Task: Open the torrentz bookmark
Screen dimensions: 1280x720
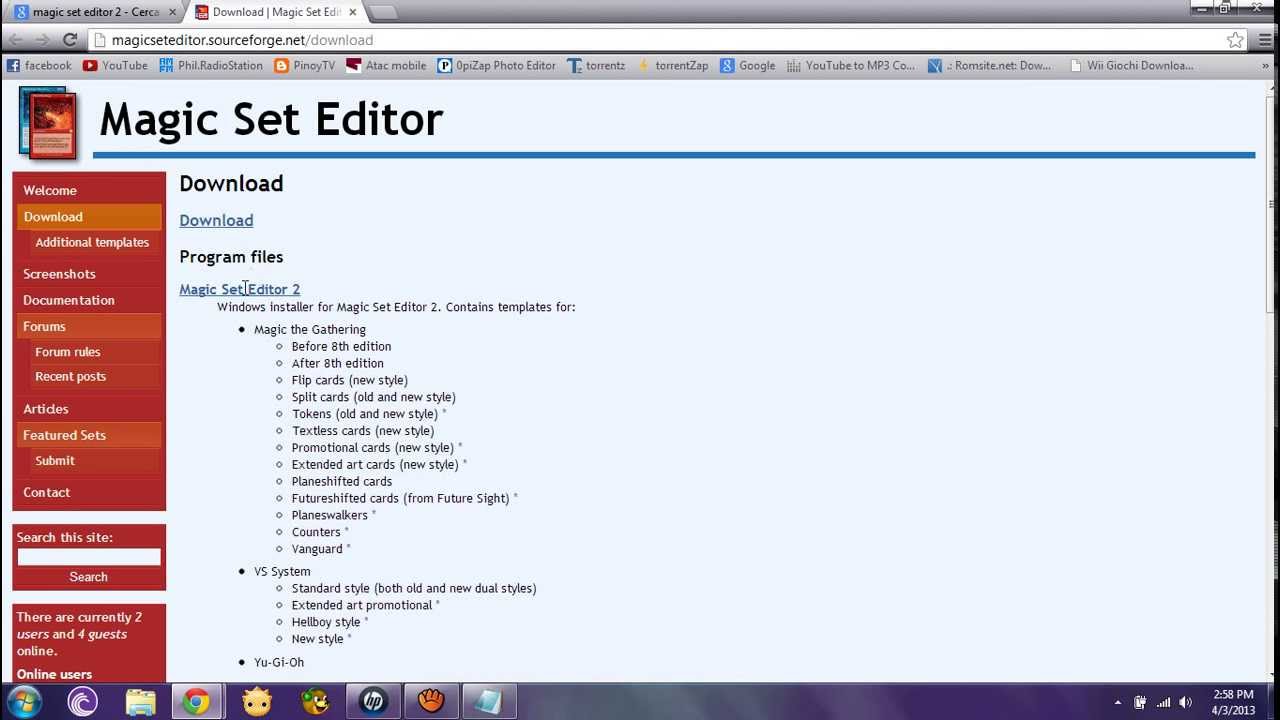Action: 596,65
